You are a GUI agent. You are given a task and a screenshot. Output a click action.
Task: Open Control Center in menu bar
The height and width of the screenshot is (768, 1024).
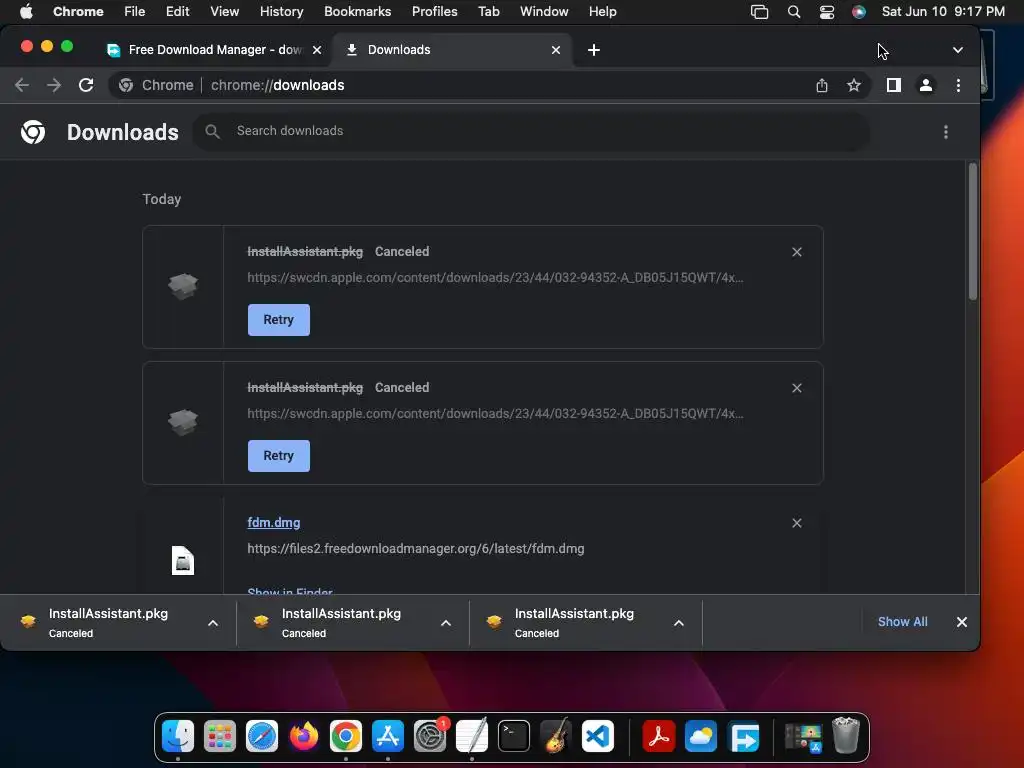pos(827,12)
